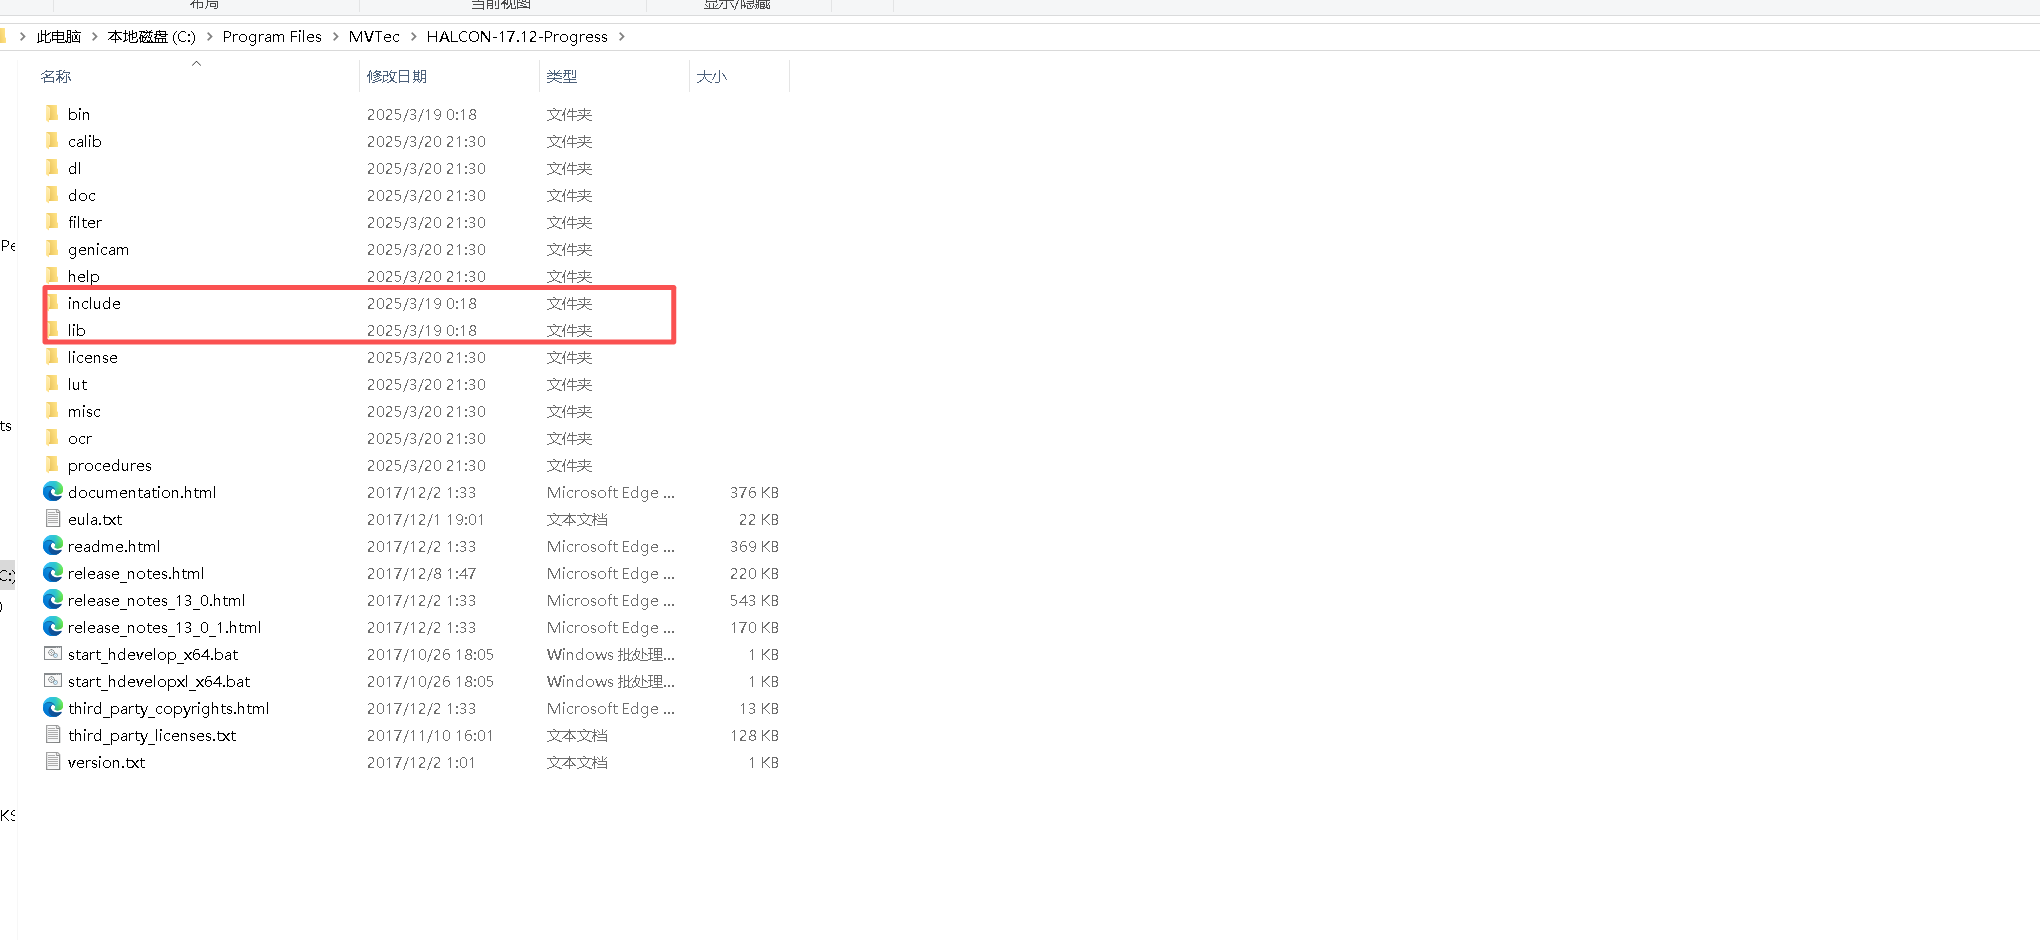
Task: Select third_party_copyrights.html file name
Action: (x=168, y=708)
